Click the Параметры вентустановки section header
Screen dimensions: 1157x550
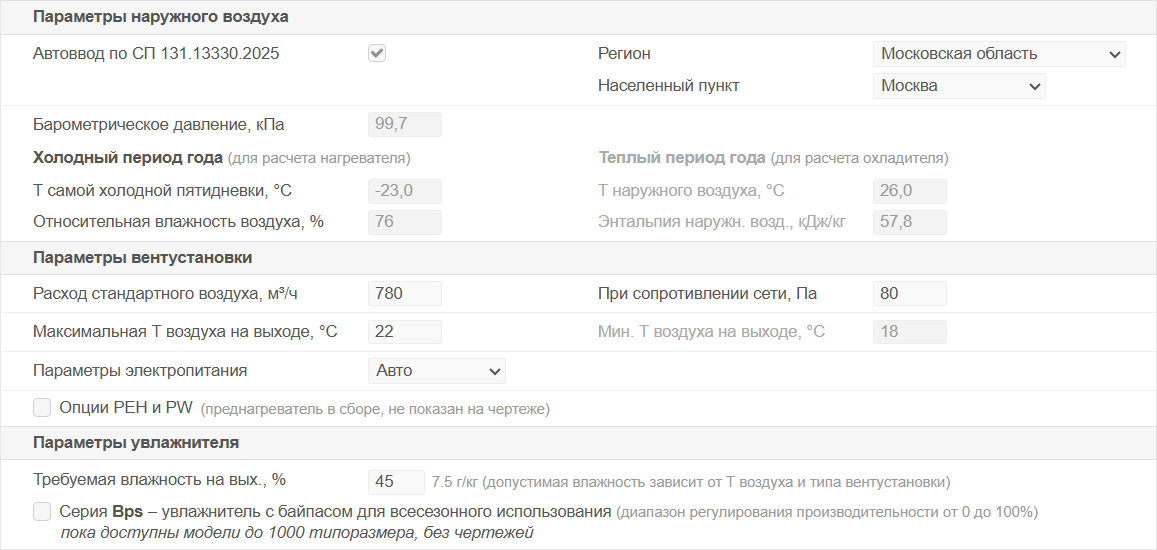click(142, 258)
